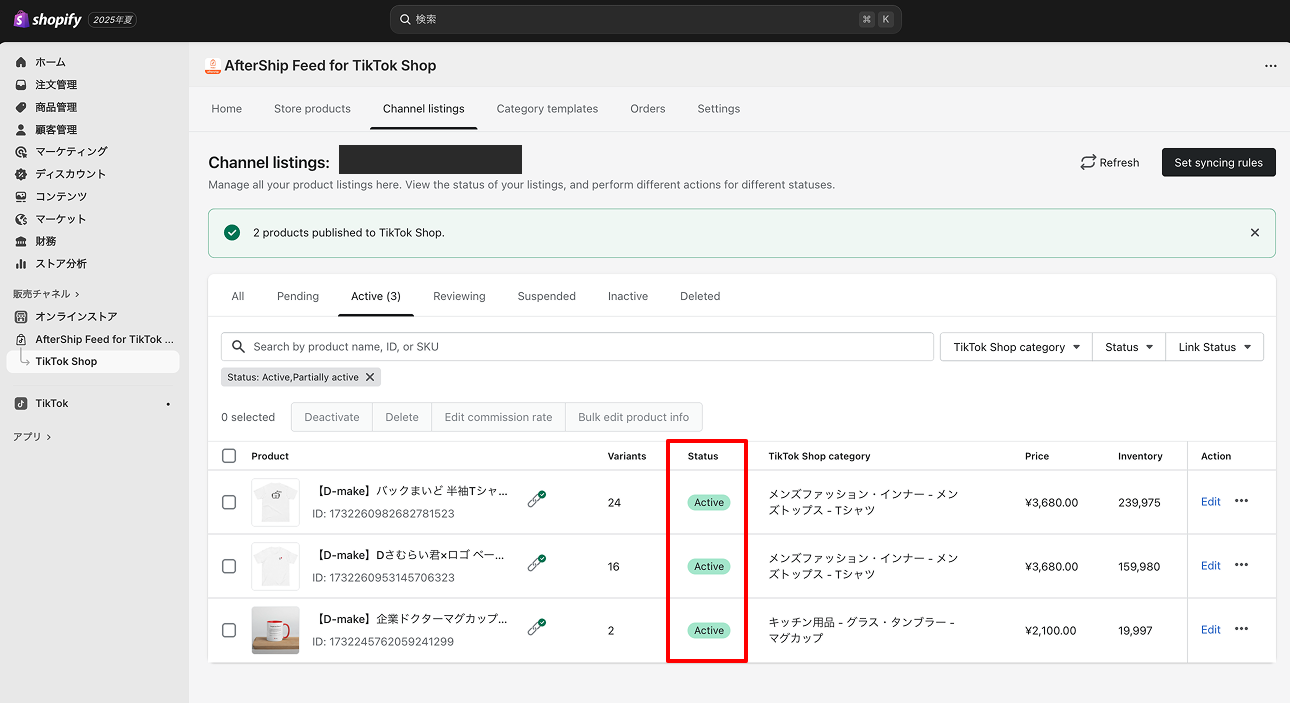Open more actions for first product row
Viewport: 1290px width, 703px height.
click(x=1241, y=501)
